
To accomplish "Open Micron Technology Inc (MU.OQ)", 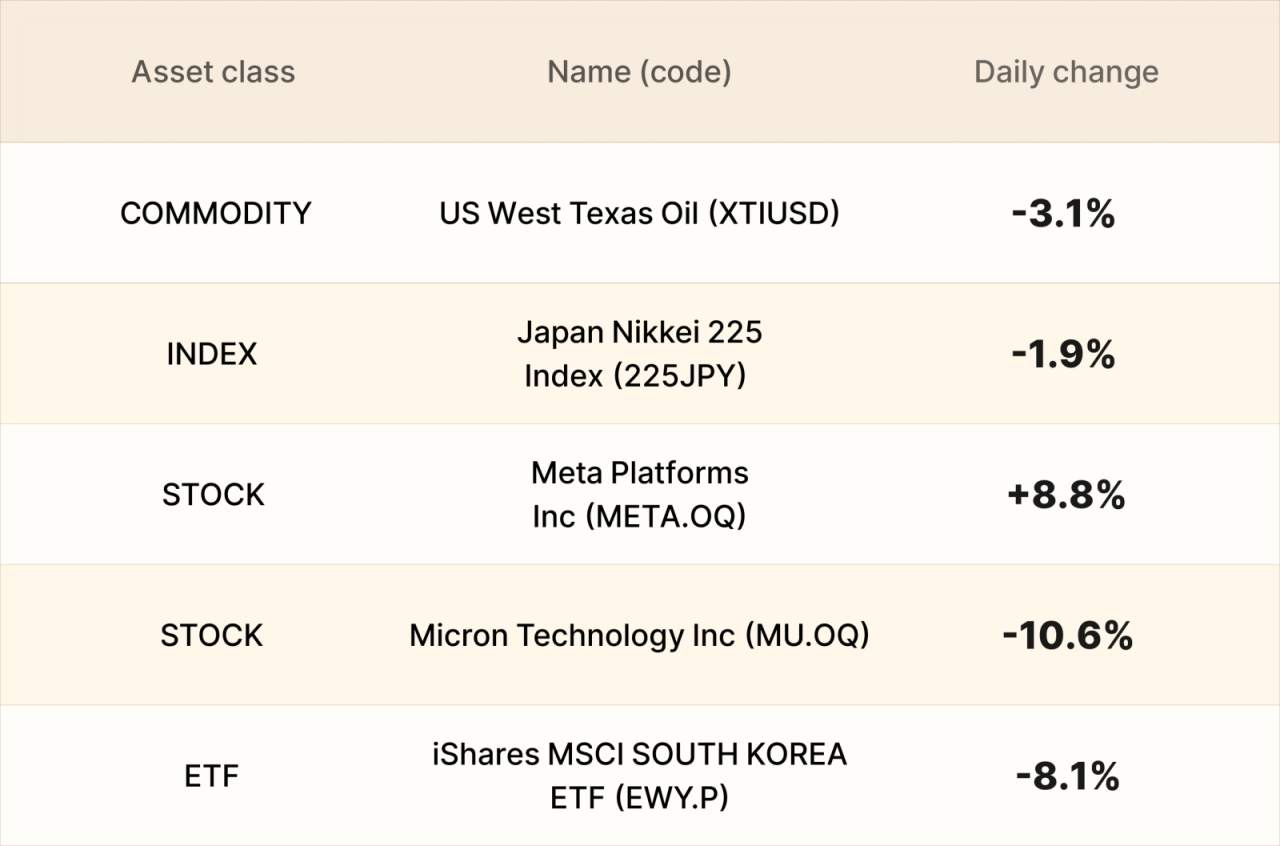I will pos(639,636).
